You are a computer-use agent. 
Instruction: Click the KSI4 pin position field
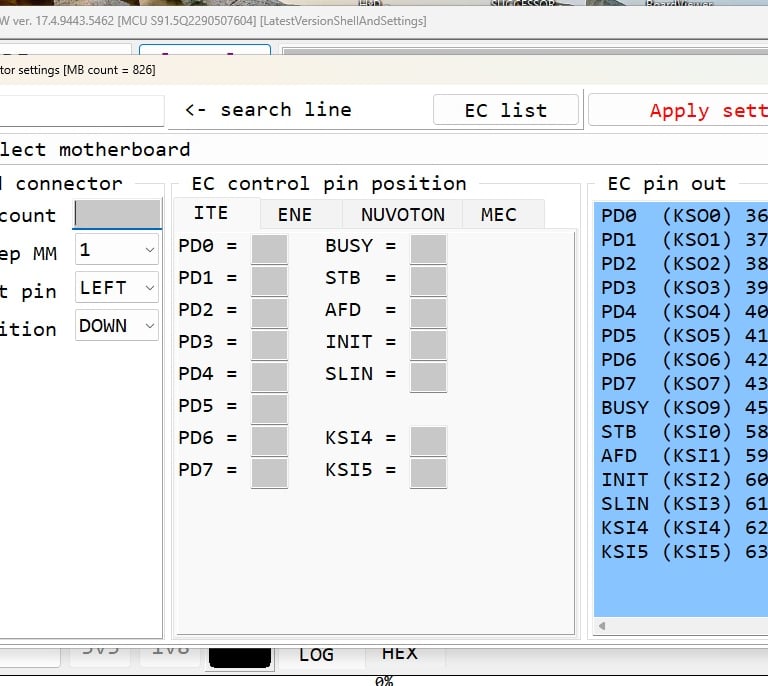(x=429, y=441)
